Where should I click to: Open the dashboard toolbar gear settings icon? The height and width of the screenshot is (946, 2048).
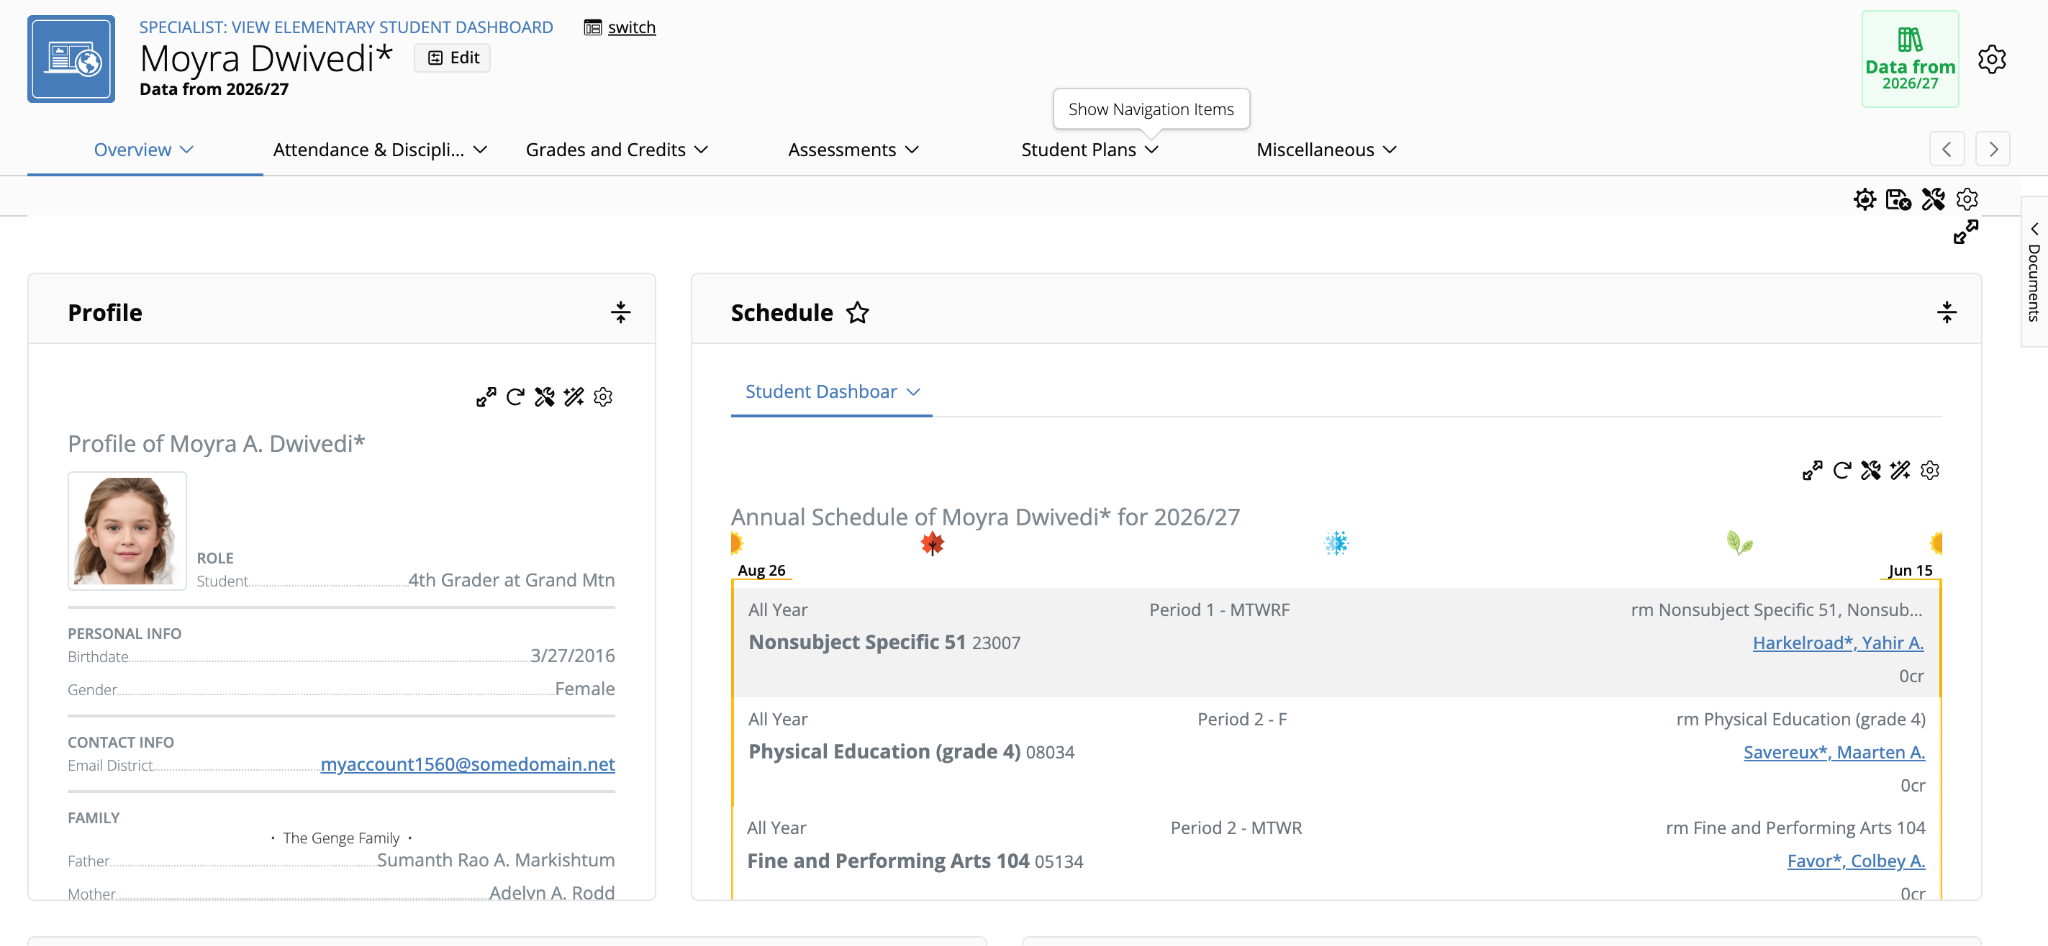click(x=1967, y=199)
